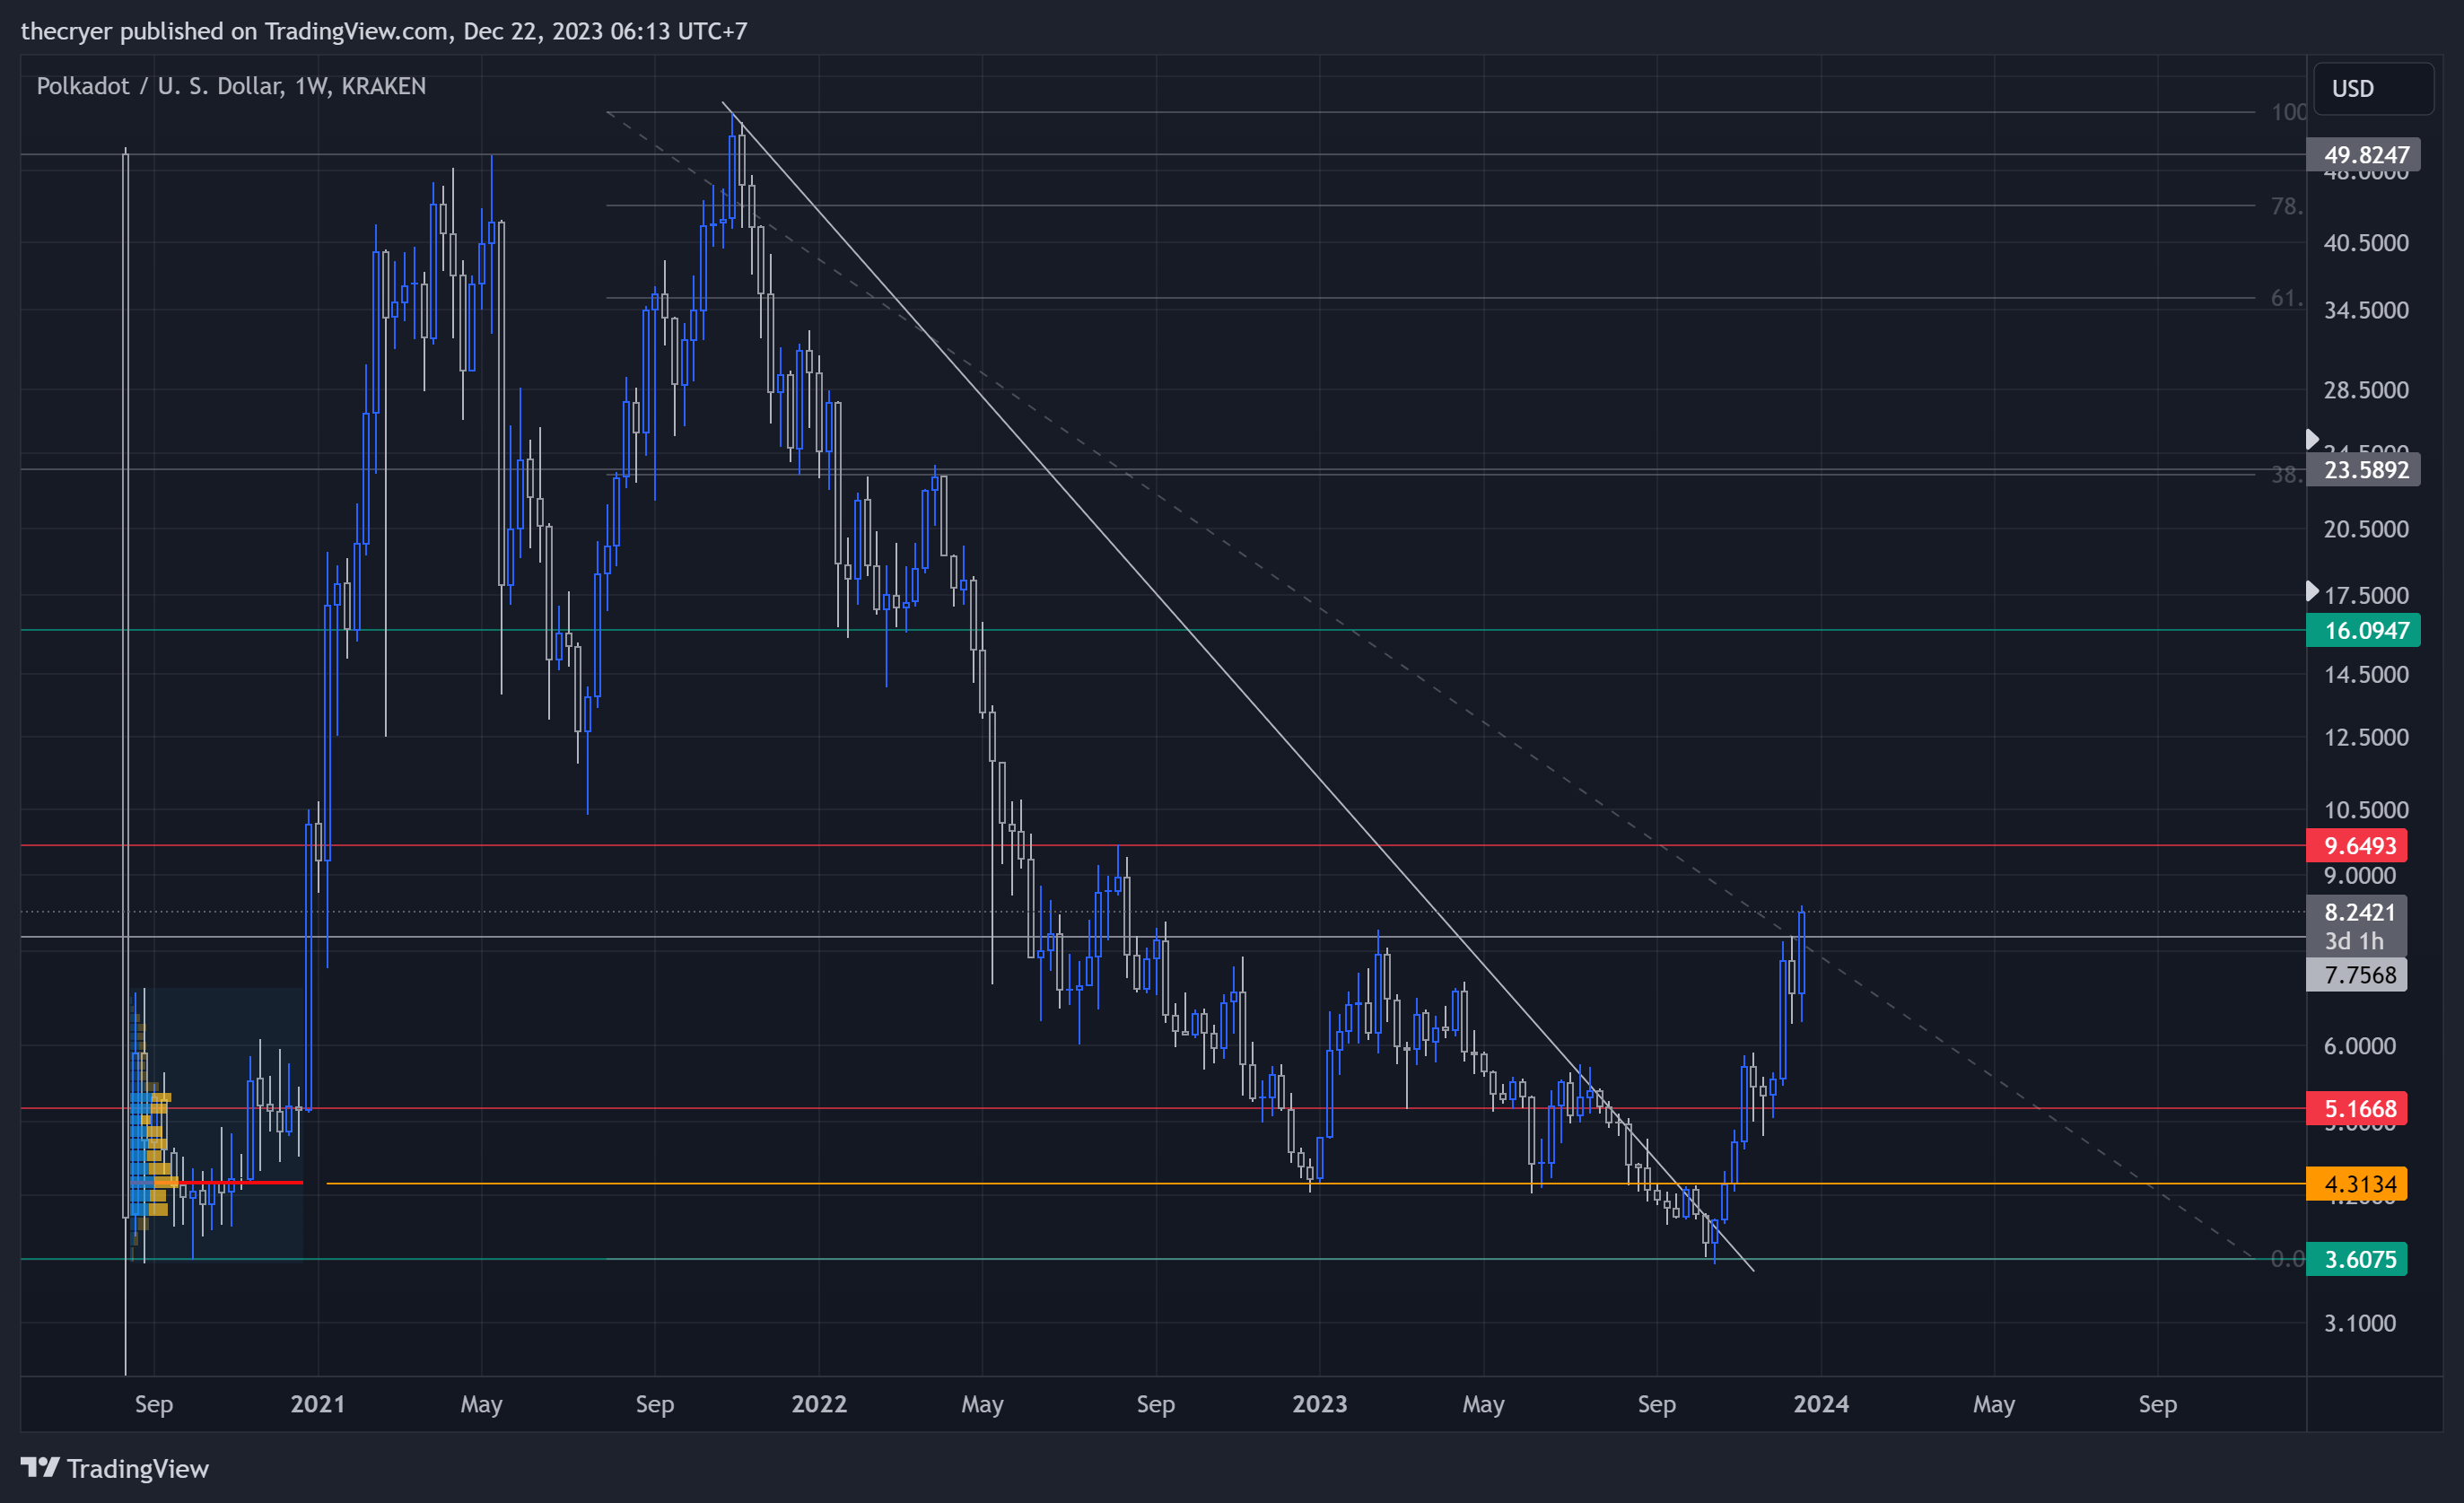Click the 17.5000 price scale value

(2366, 596)
